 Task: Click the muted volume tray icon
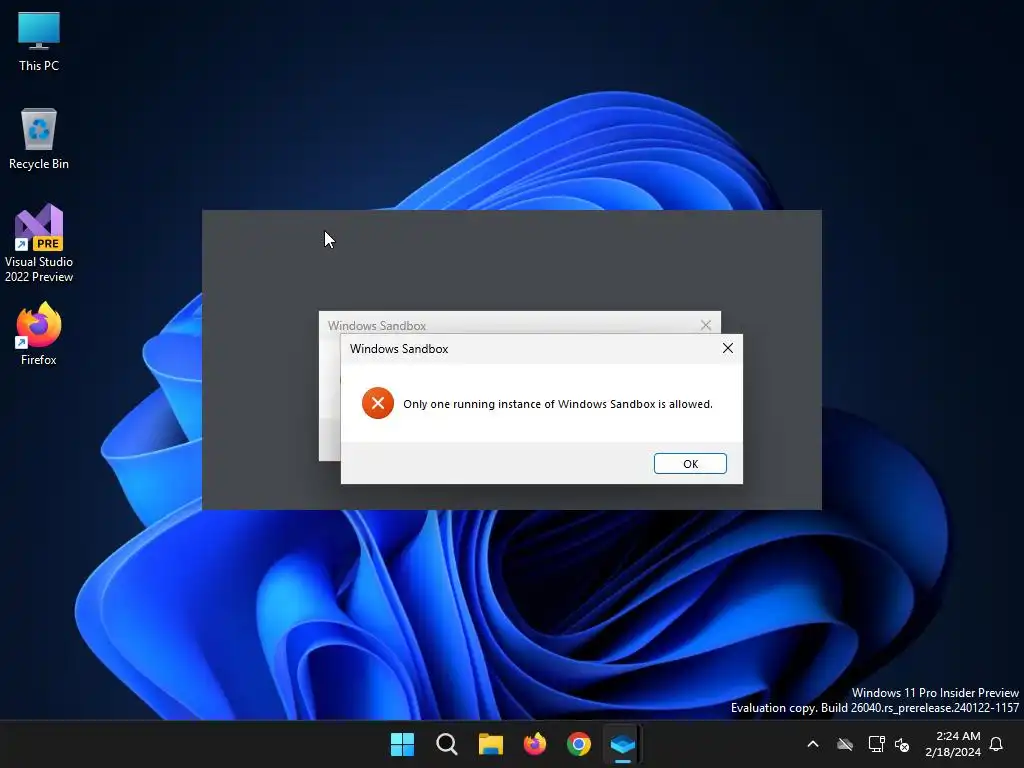(x=902, y=744)
